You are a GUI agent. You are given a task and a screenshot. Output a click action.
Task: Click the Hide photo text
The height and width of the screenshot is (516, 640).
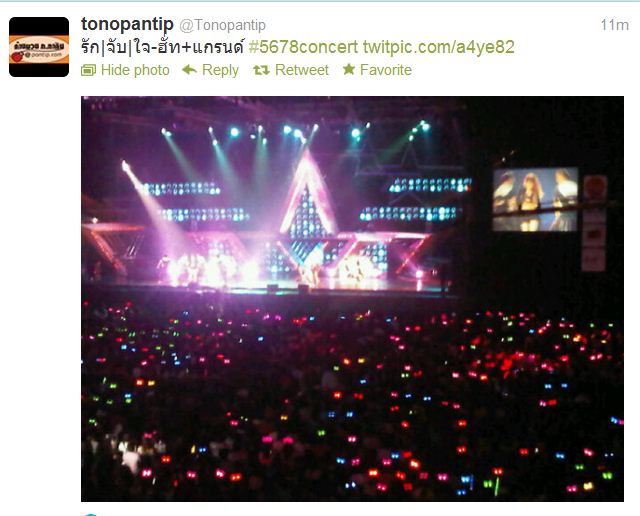[x=135, y=70]
